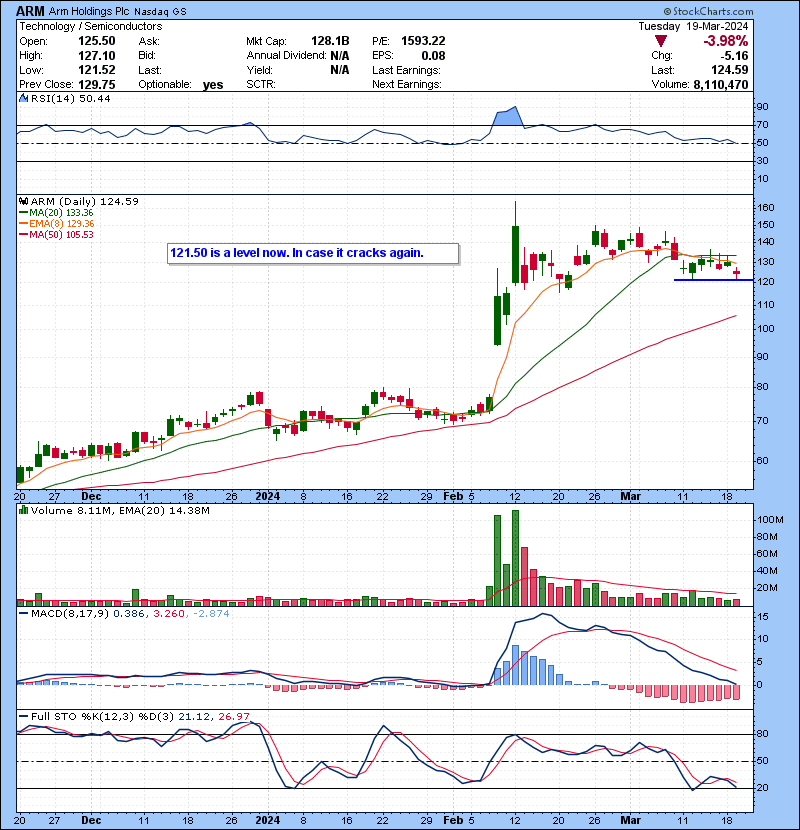Click the Open value 125.50
Image resolution: width=800 pixels, height=830 pixels.
[96, 41]
